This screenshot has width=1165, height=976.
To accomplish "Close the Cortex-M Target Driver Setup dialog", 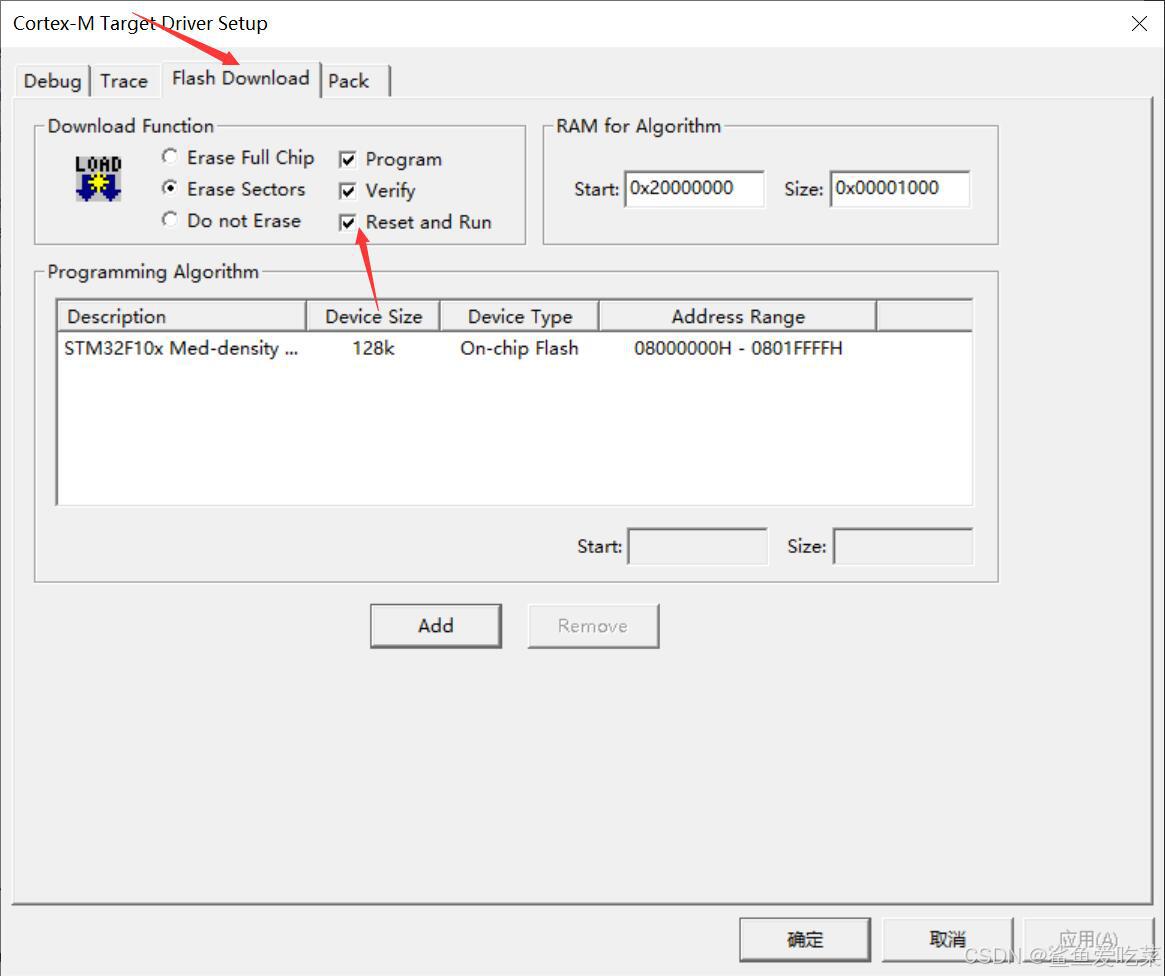I will click(x=1139, y=24).
